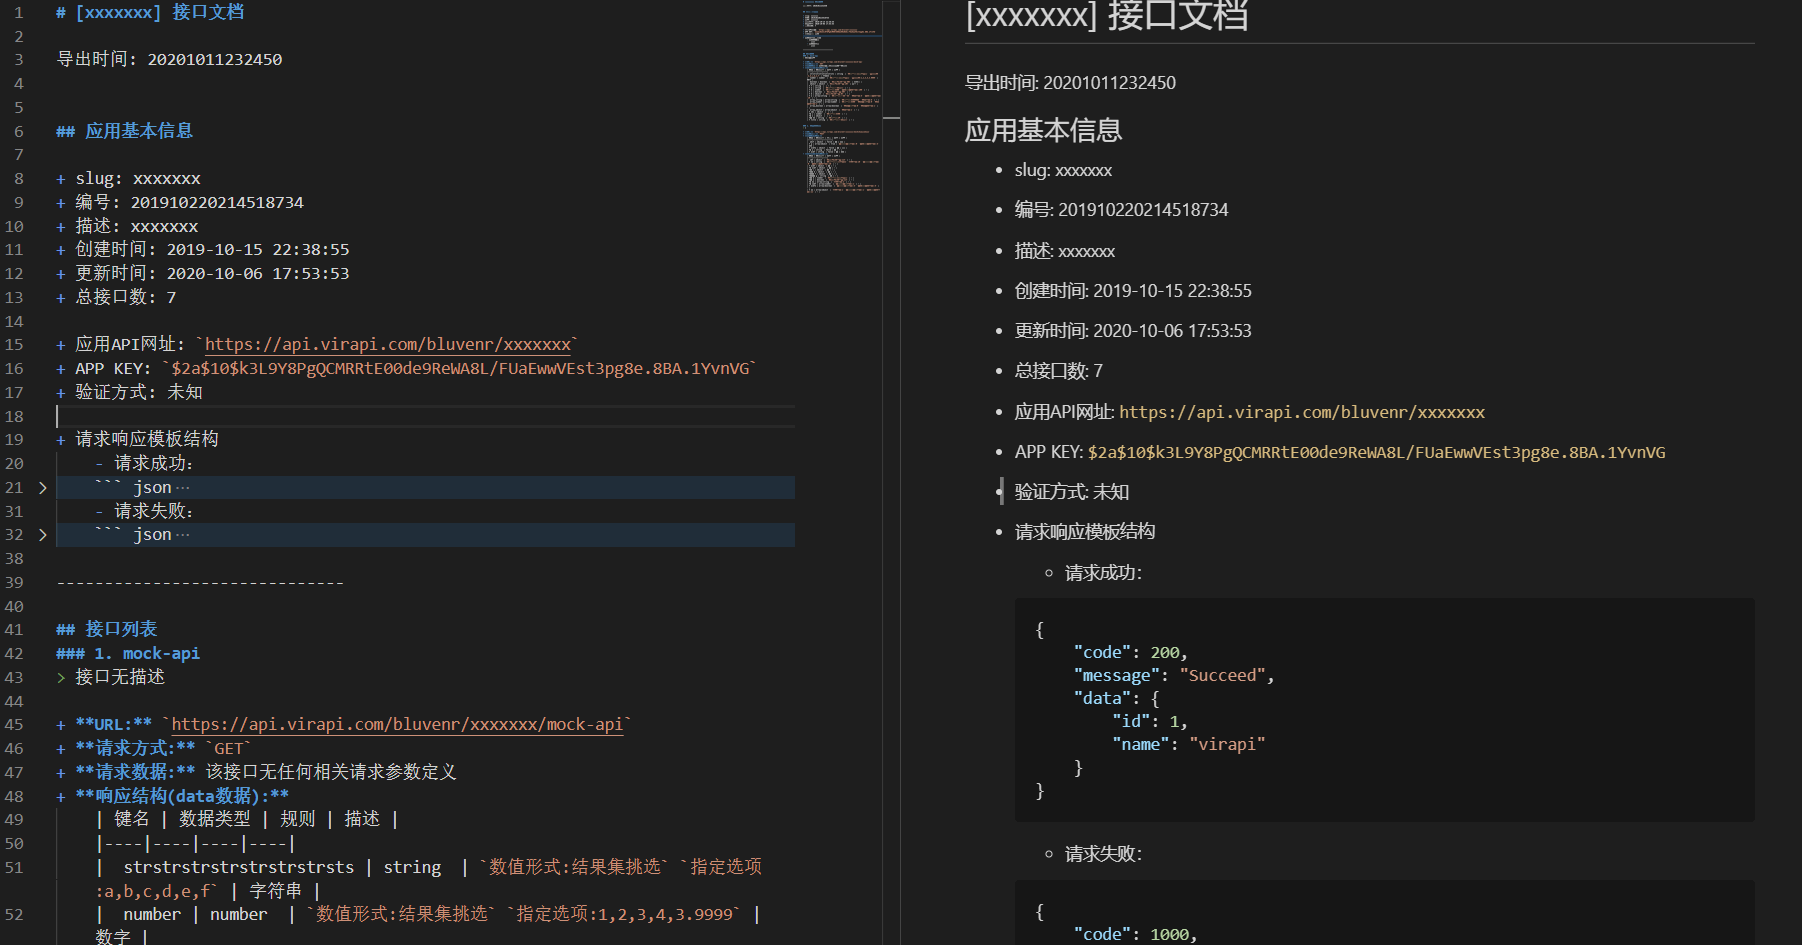Image resolution: width=1802 pixels, height=945 pixels.
Task: Click the table header row '键名 | 数据类型'
Action: click(x=248, y=820)
